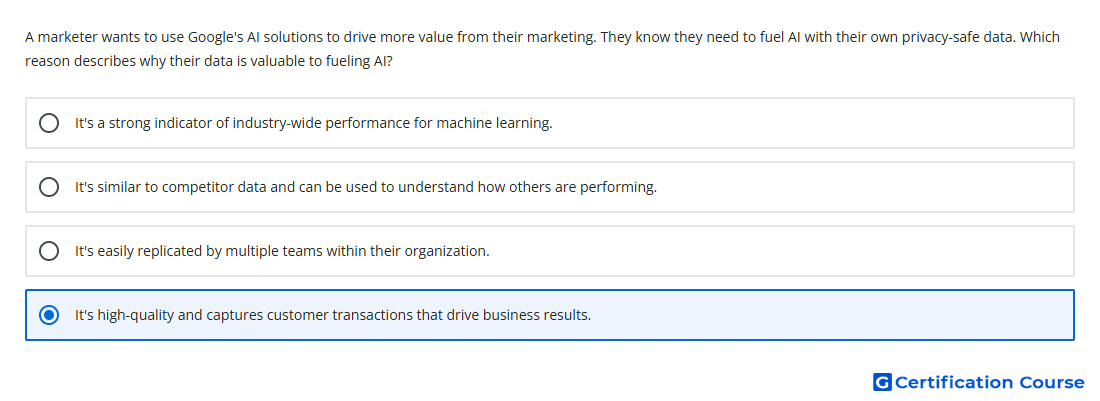
Task: Click the phrase 'Google's AI solutions' in the question
Action: [x=248, y=37]
